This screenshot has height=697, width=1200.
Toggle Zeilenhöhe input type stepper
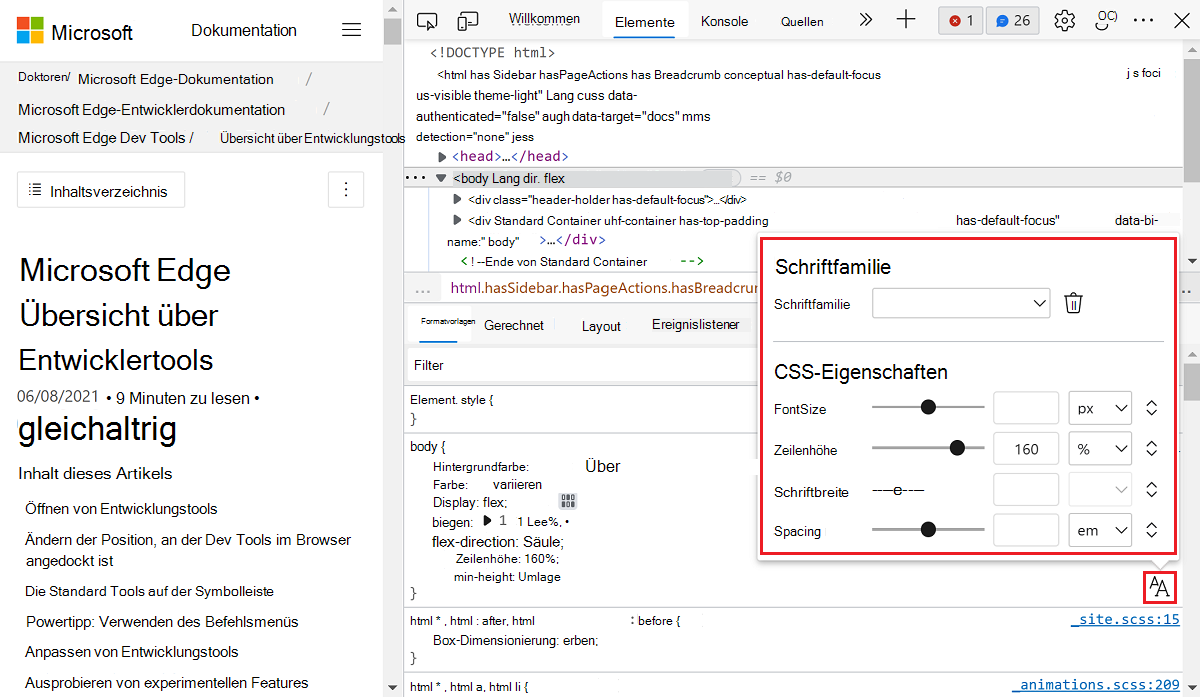click(x=1152, y=449)
